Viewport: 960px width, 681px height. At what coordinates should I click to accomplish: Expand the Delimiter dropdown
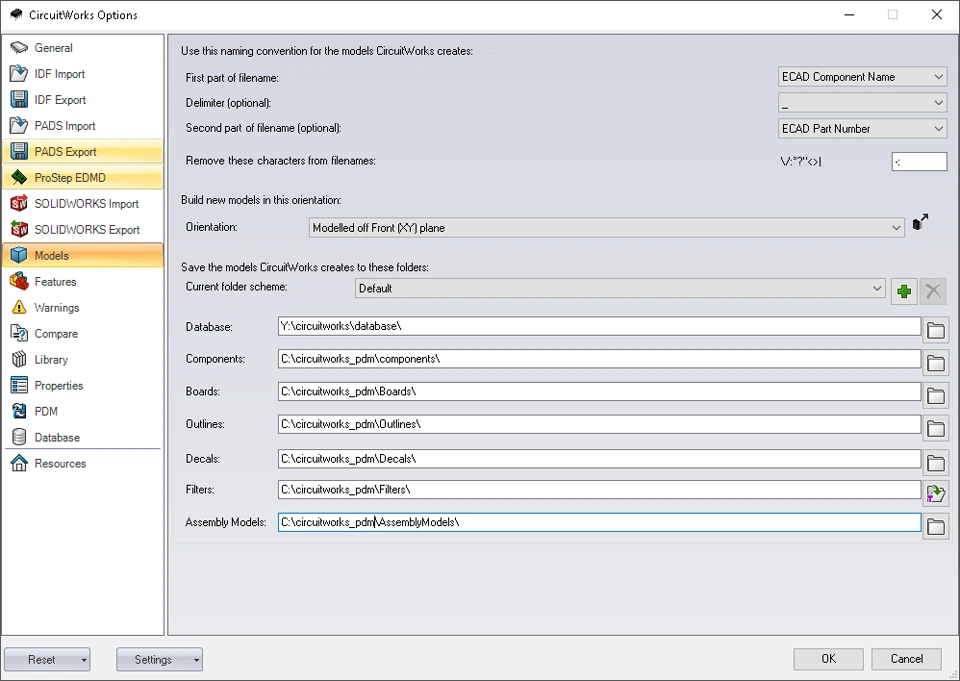click(862, 103)
